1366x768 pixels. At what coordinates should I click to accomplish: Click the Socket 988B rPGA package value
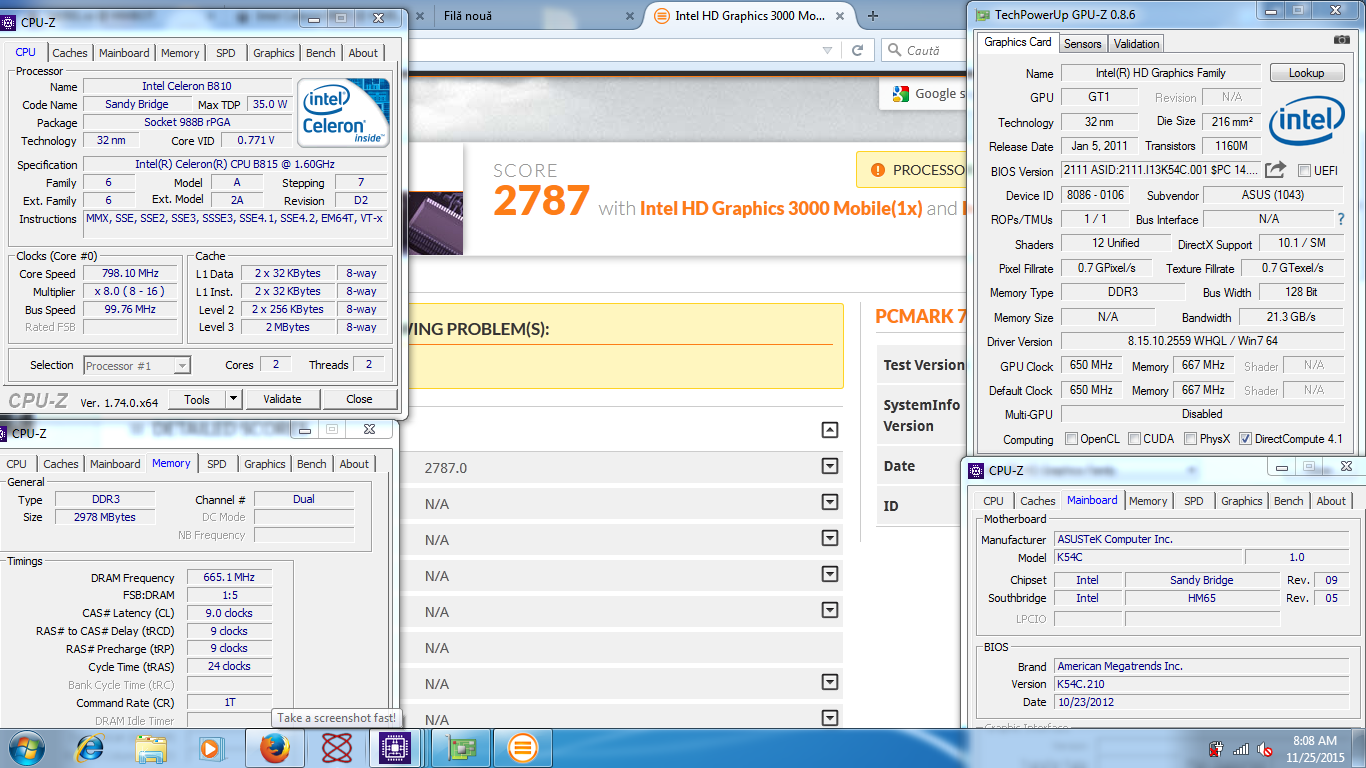coord(187,123)
